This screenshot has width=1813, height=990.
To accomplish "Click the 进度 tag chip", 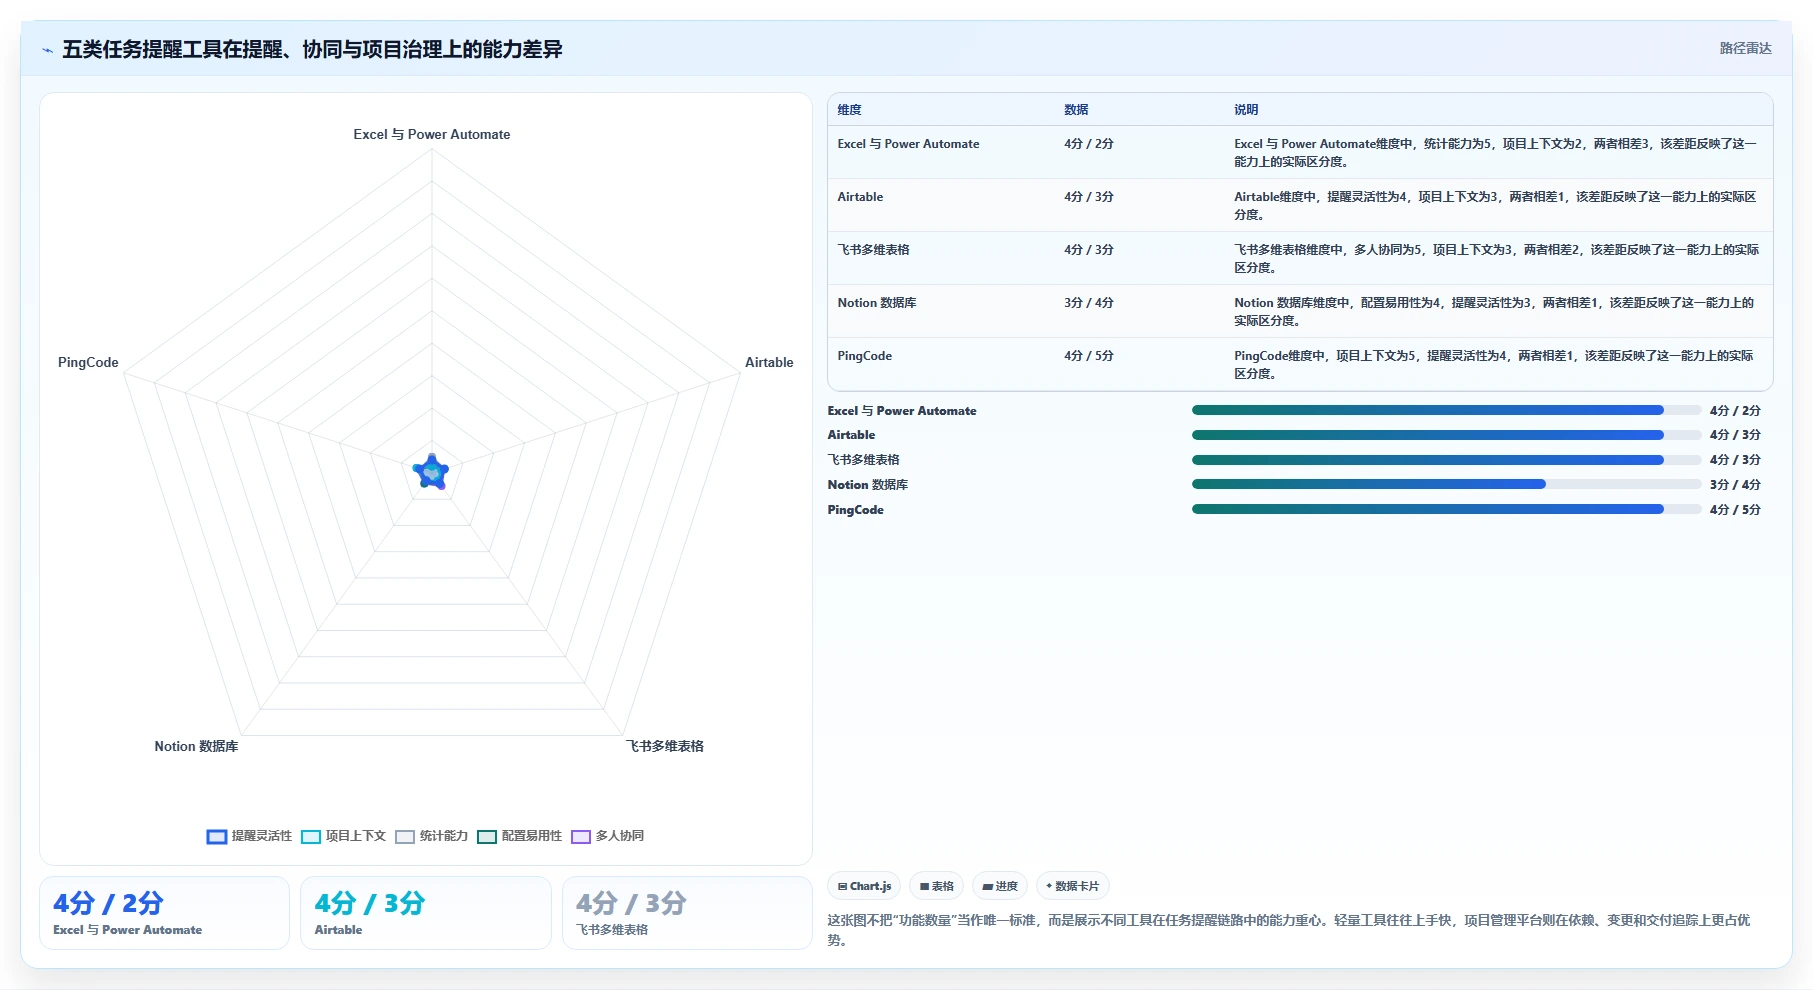I will (x=1000, y=886).
